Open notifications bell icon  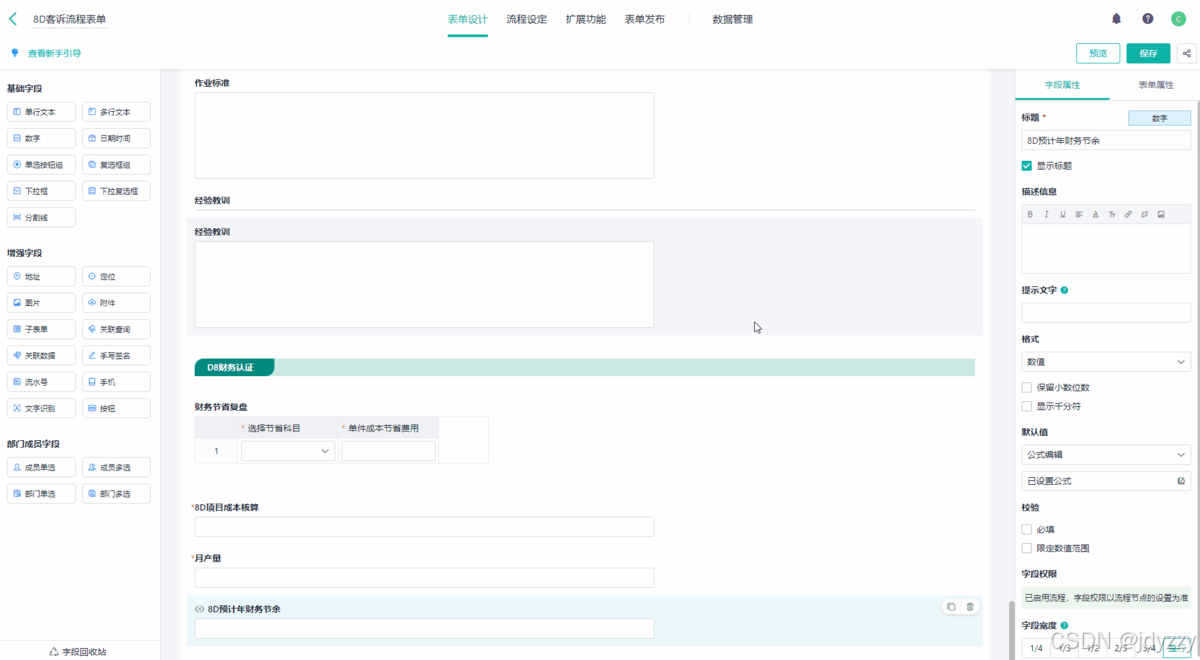(x=1117, y=19)
